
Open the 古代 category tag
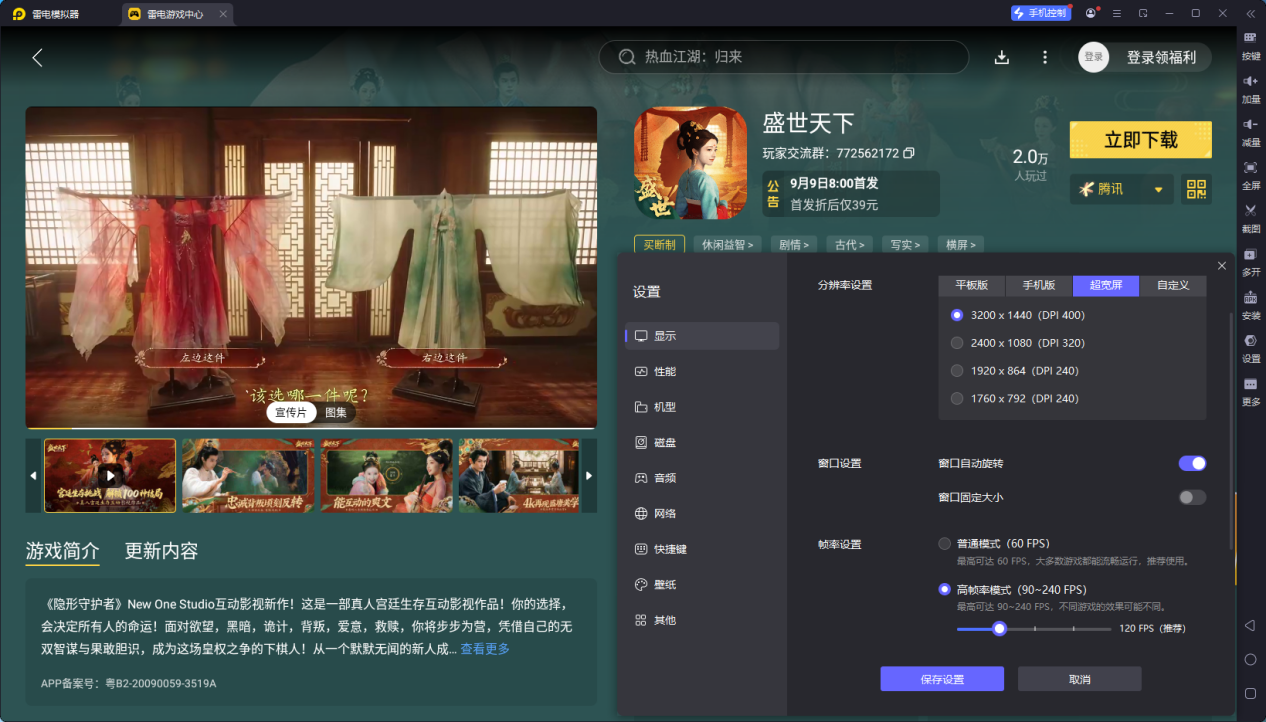point(850,244)
